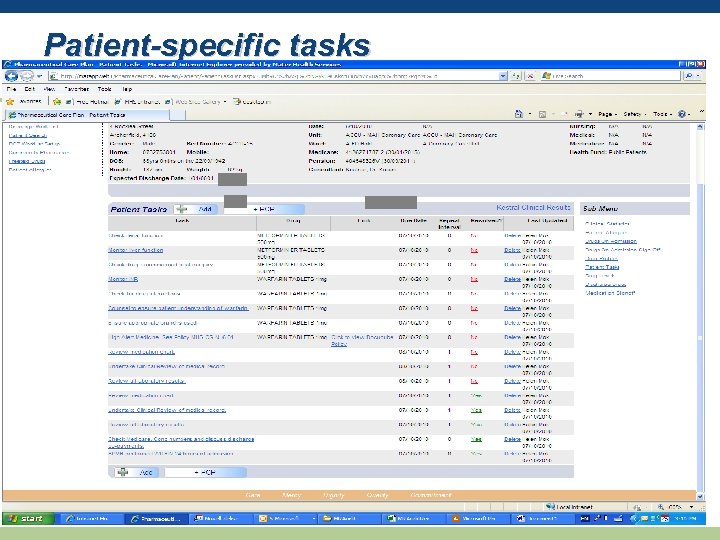Open the command bar Tools dropdown
The image size is (720, 540).
point(662,114)
